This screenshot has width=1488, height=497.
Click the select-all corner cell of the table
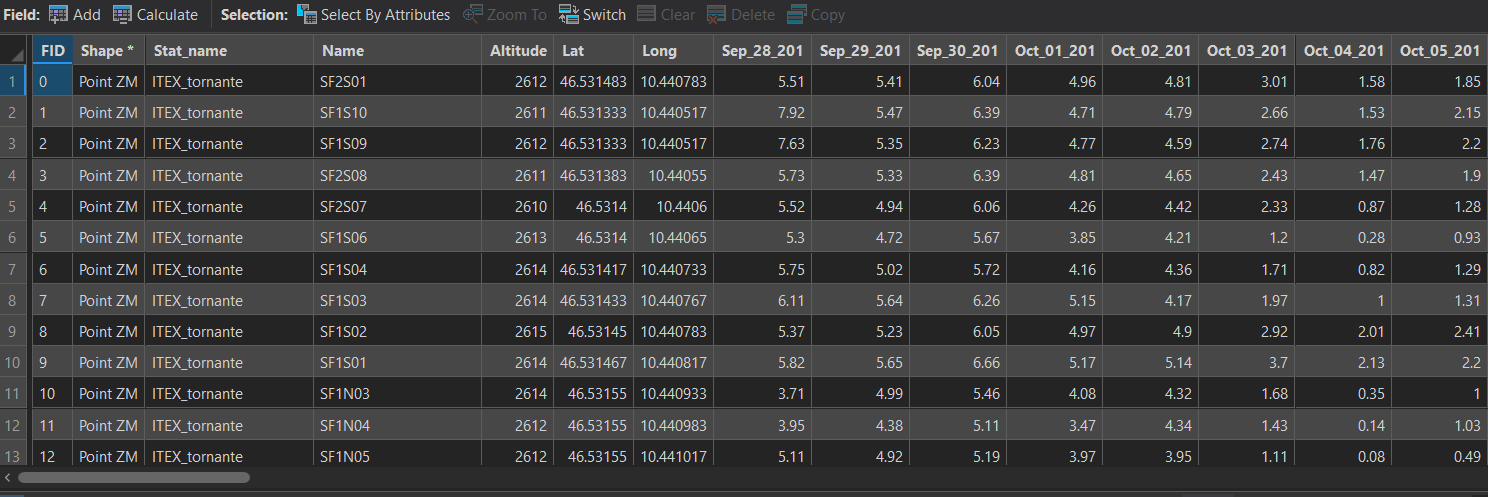(15, 50)
